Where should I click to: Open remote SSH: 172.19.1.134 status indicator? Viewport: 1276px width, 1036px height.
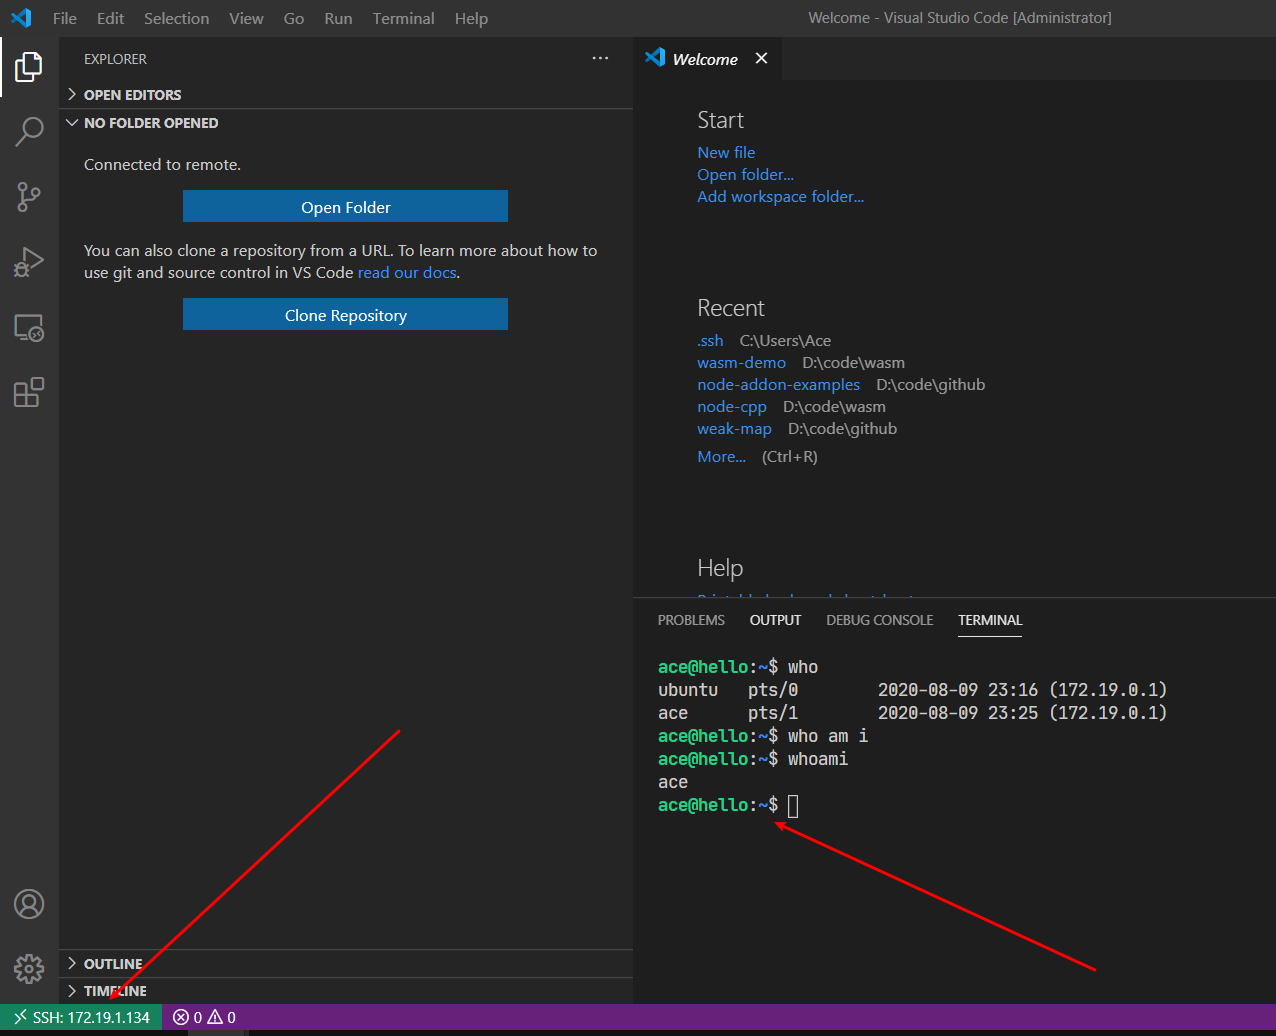coord(81,1018)
